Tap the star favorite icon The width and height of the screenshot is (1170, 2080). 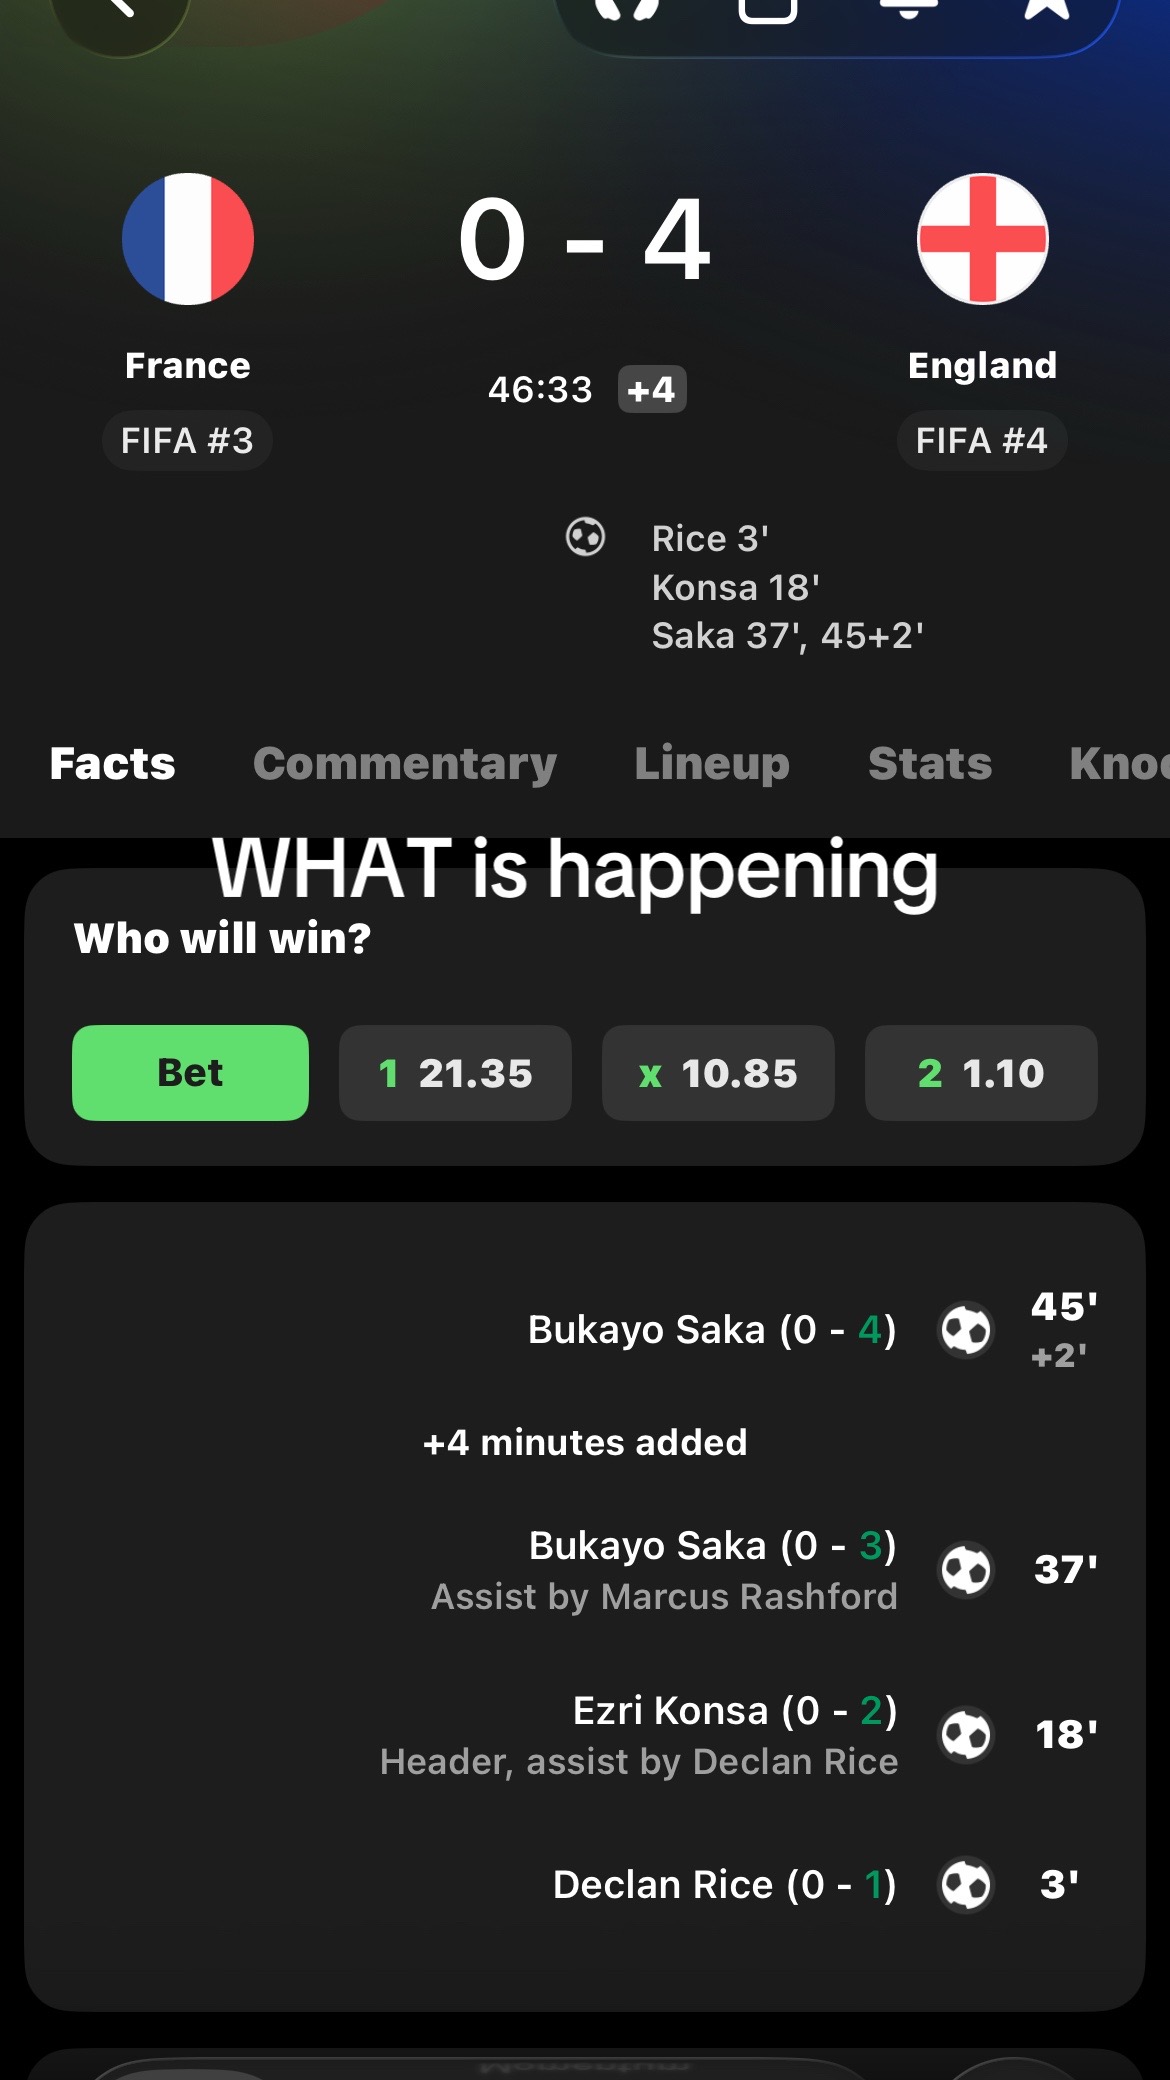1047,8
